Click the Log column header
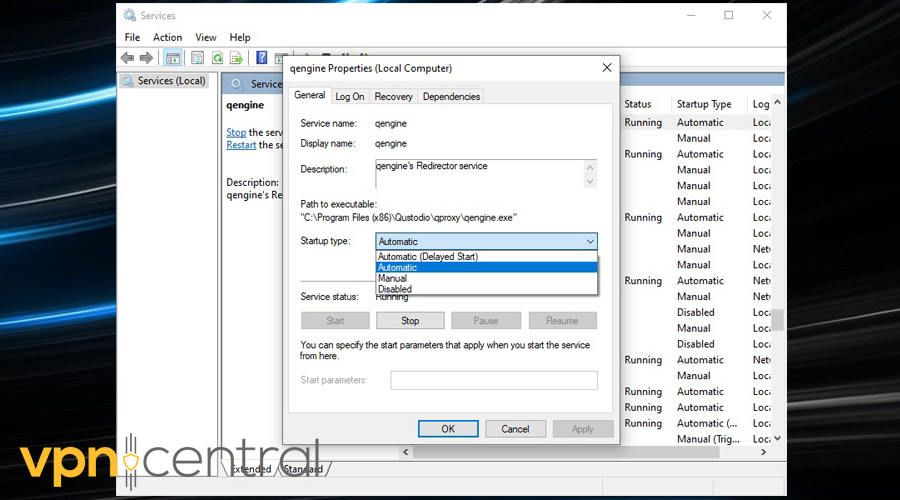Viewport: 900px width, 500px height. (x=760, y=104)
